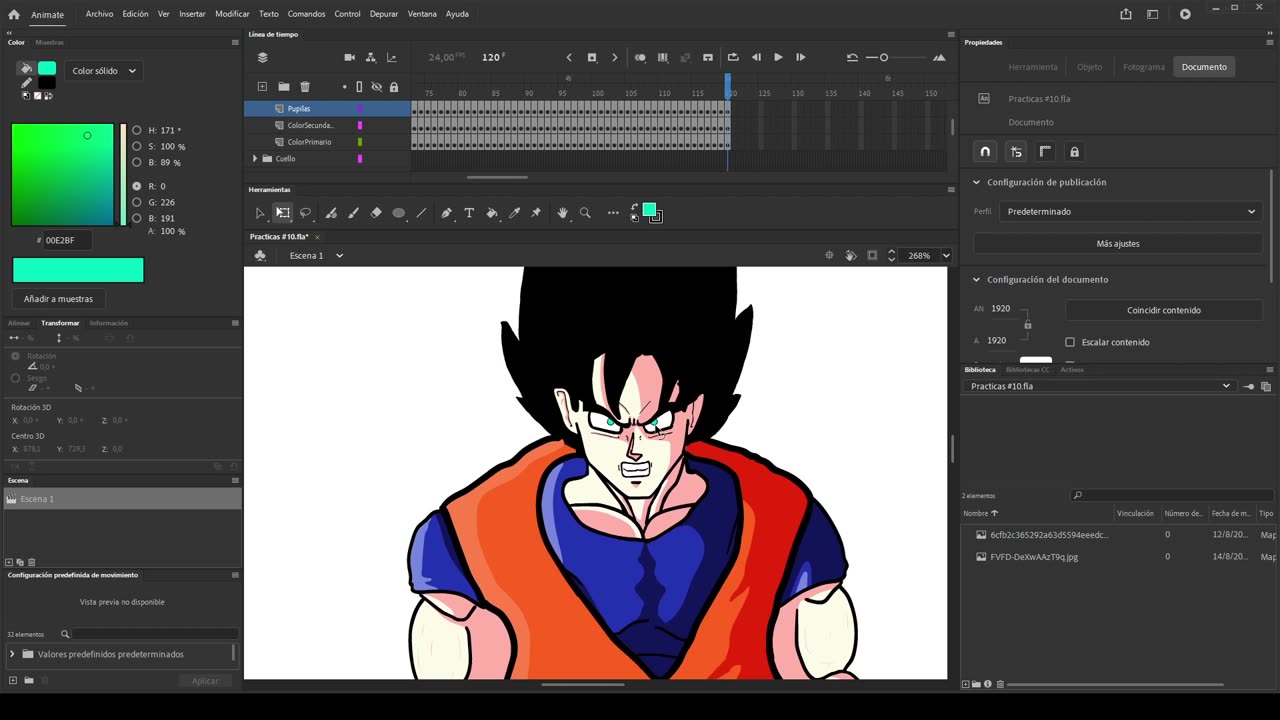Toggle lock all layers padlock icon

[x=394, y=87]
